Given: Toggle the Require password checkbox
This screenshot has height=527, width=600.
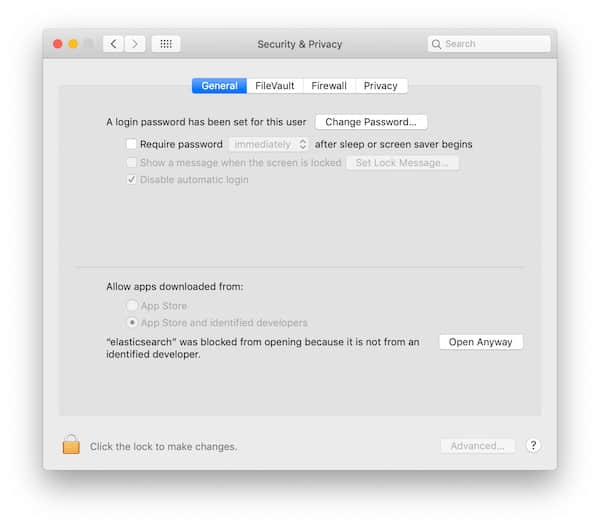Looking at the screenshot, I should click(131, 144).
